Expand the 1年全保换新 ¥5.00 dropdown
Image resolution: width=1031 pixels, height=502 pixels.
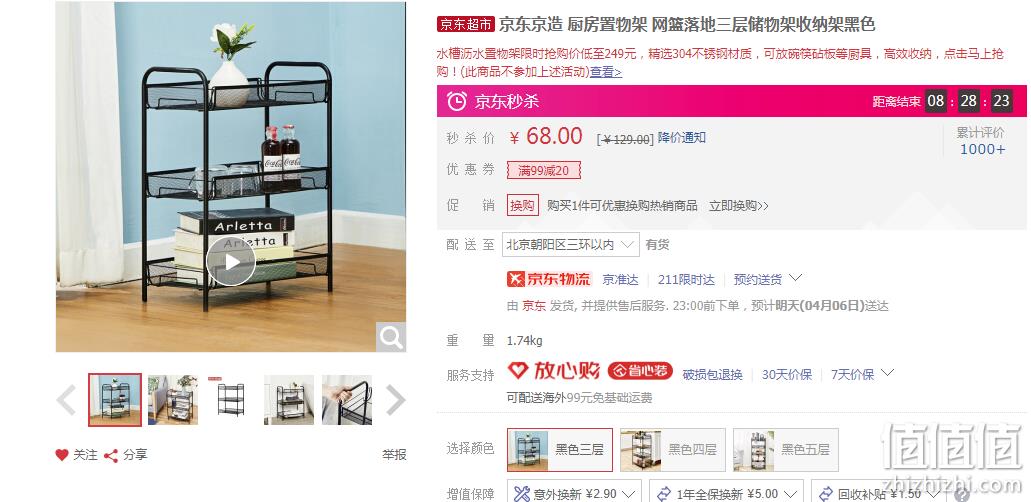(x=726, y=493)
